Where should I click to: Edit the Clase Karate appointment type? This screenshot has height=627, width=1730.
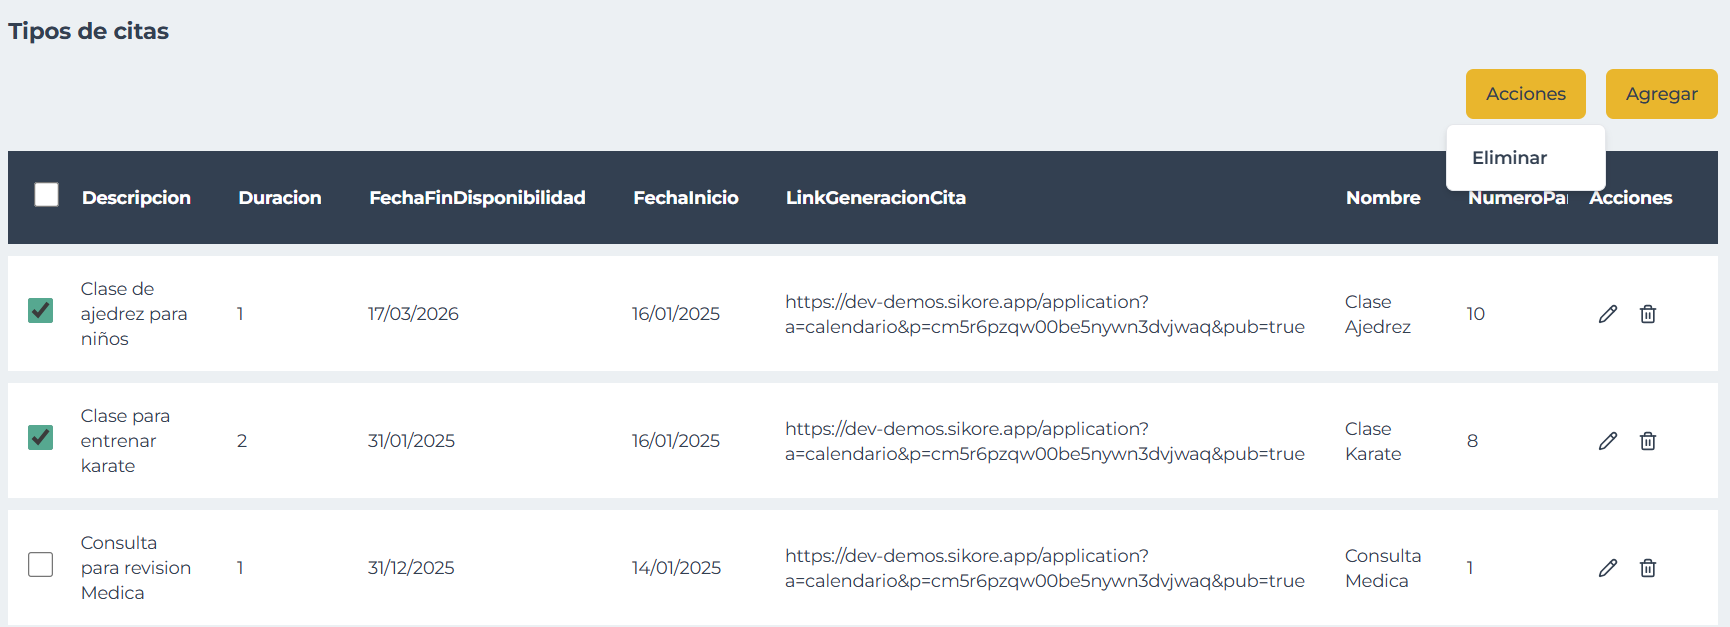click(1607, 441)
